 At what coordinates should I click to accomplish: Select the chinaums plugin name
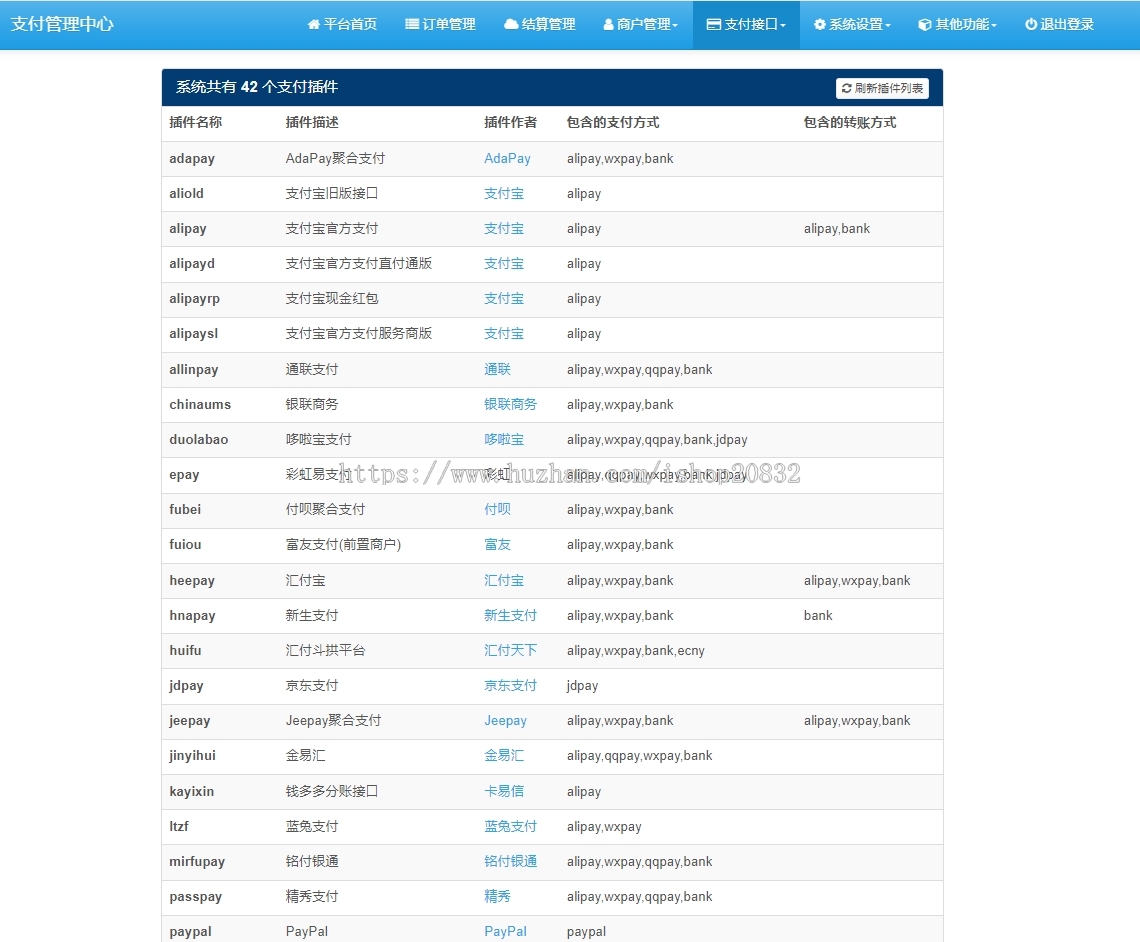click(x=200, y=404)
